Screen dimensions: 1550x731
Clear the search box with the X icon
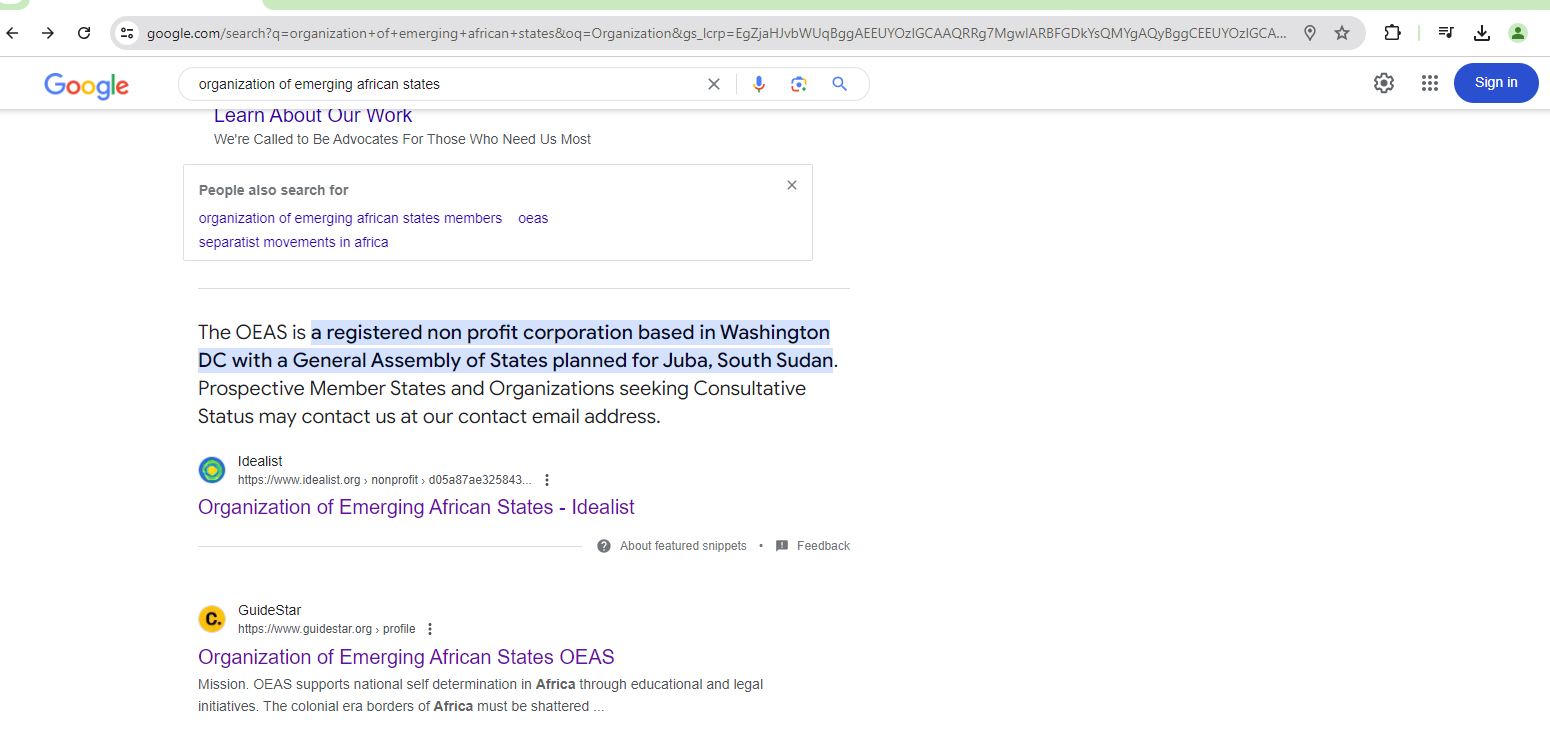click(x=714, y=84)
